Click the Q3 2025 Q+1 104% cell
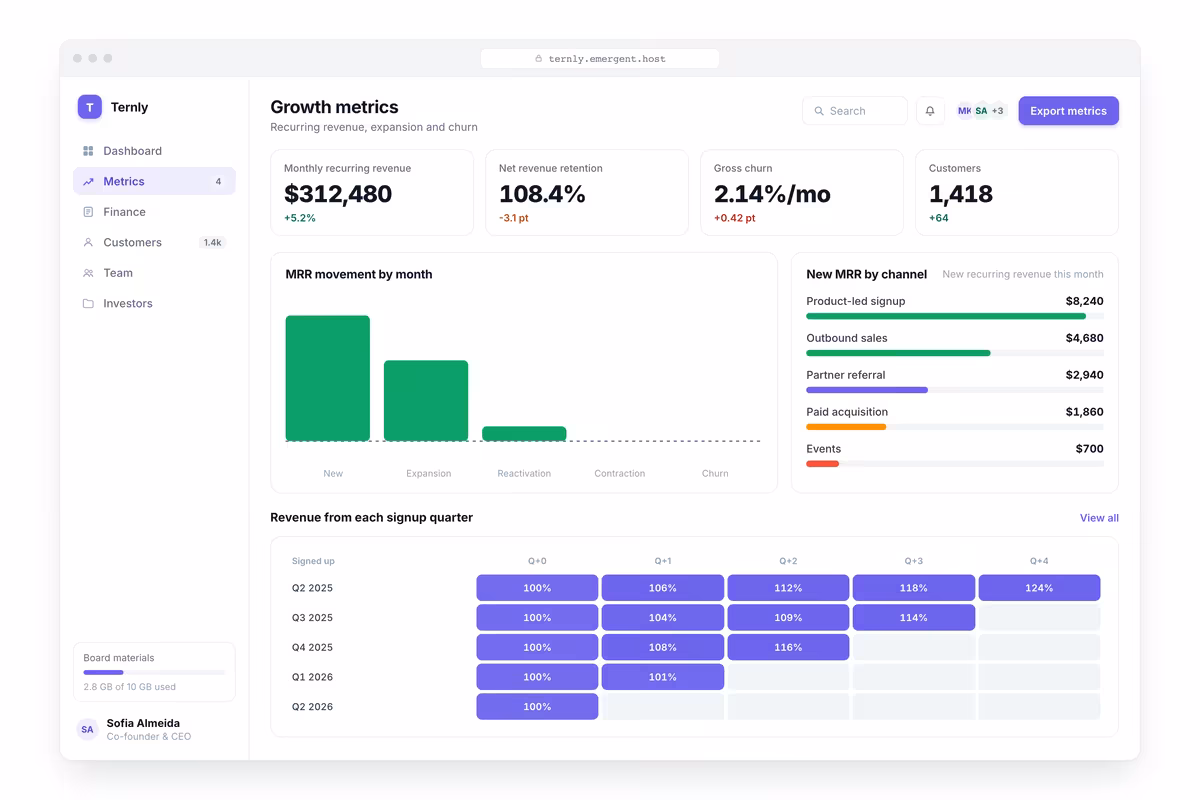The image size is (1200, 800). pos(663,618)
